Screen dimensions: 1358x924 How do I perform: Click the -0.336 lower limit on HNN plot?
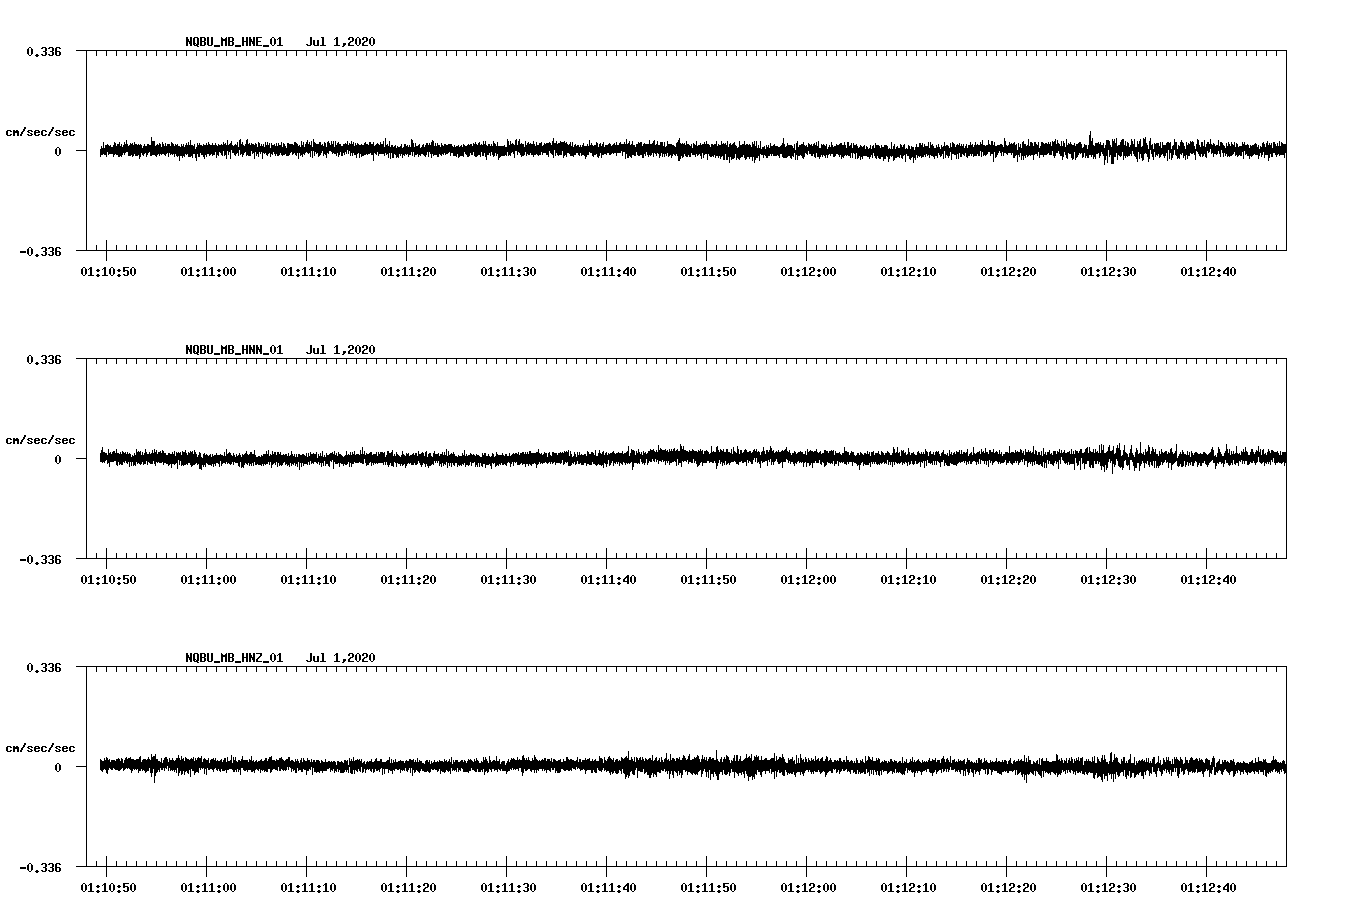click(x=40, y=559)
